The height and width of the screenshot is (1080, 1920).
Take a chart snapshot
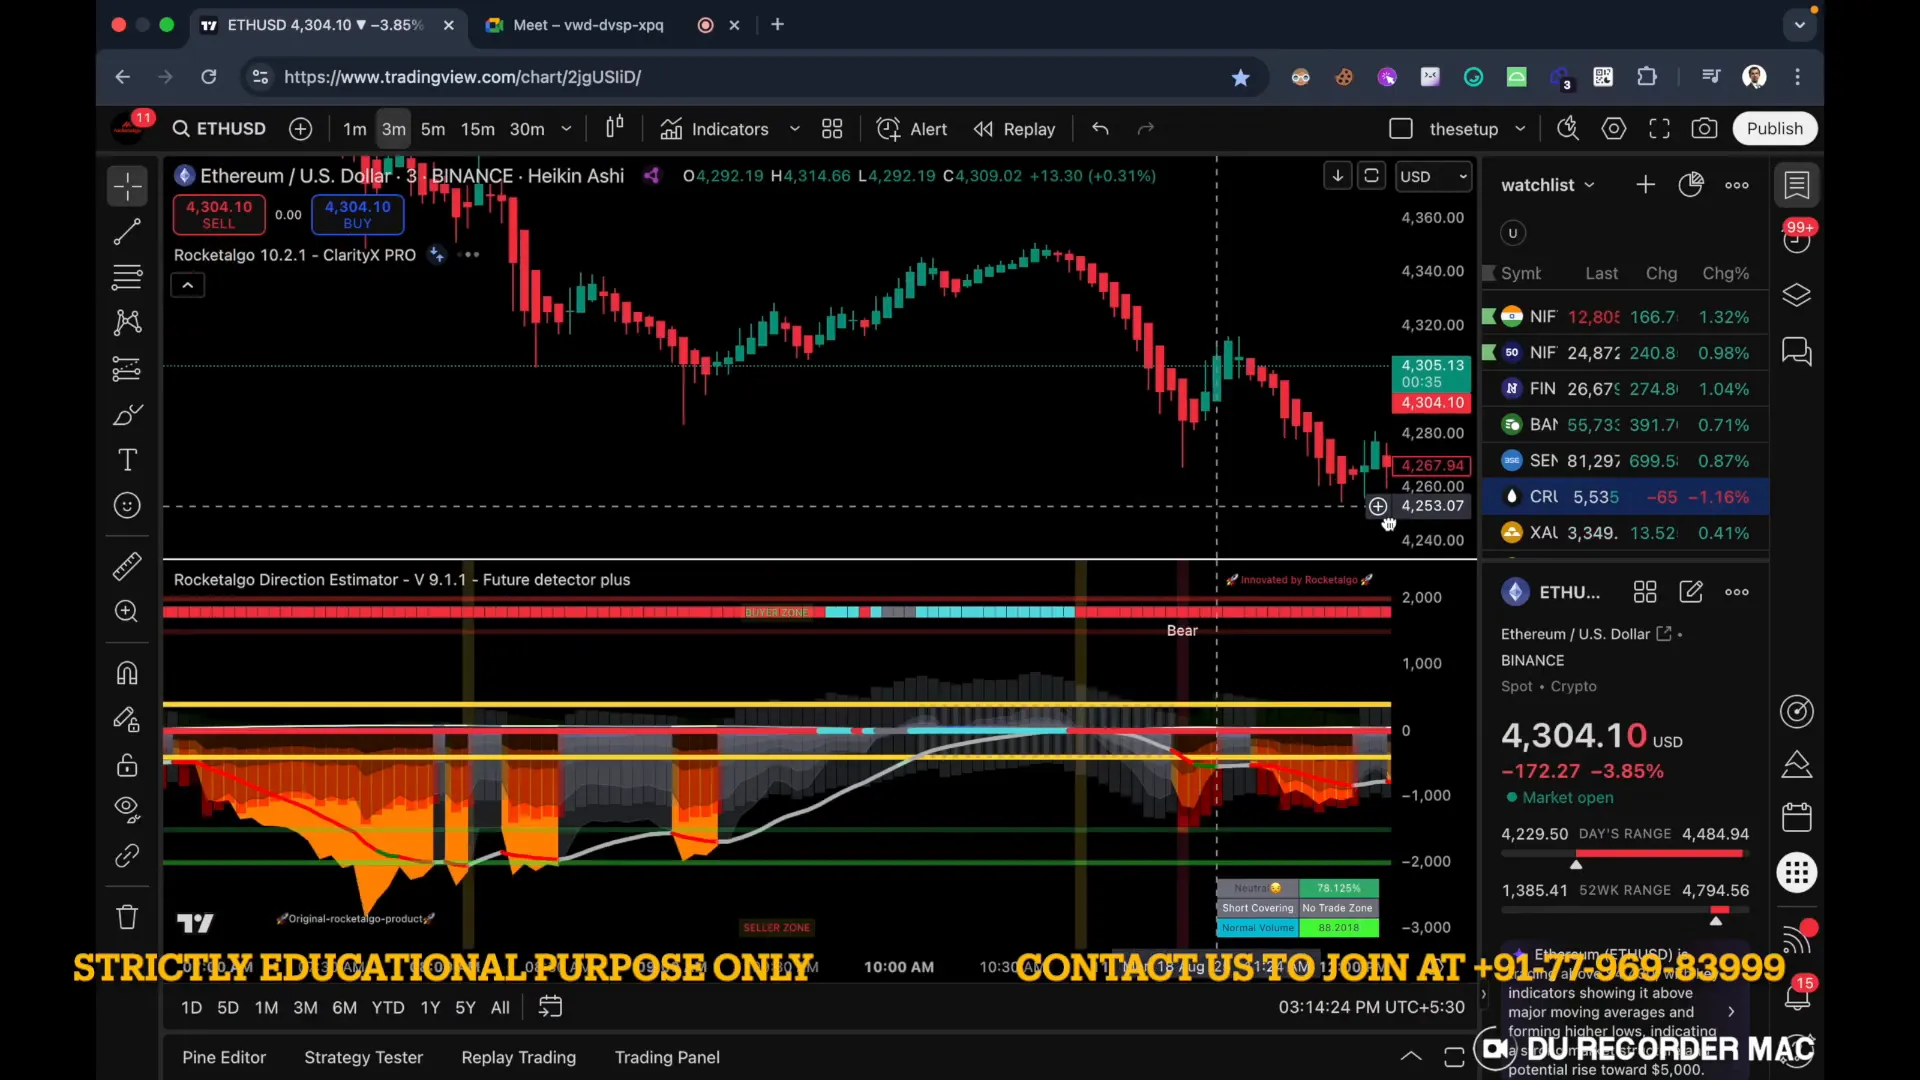1705,129
